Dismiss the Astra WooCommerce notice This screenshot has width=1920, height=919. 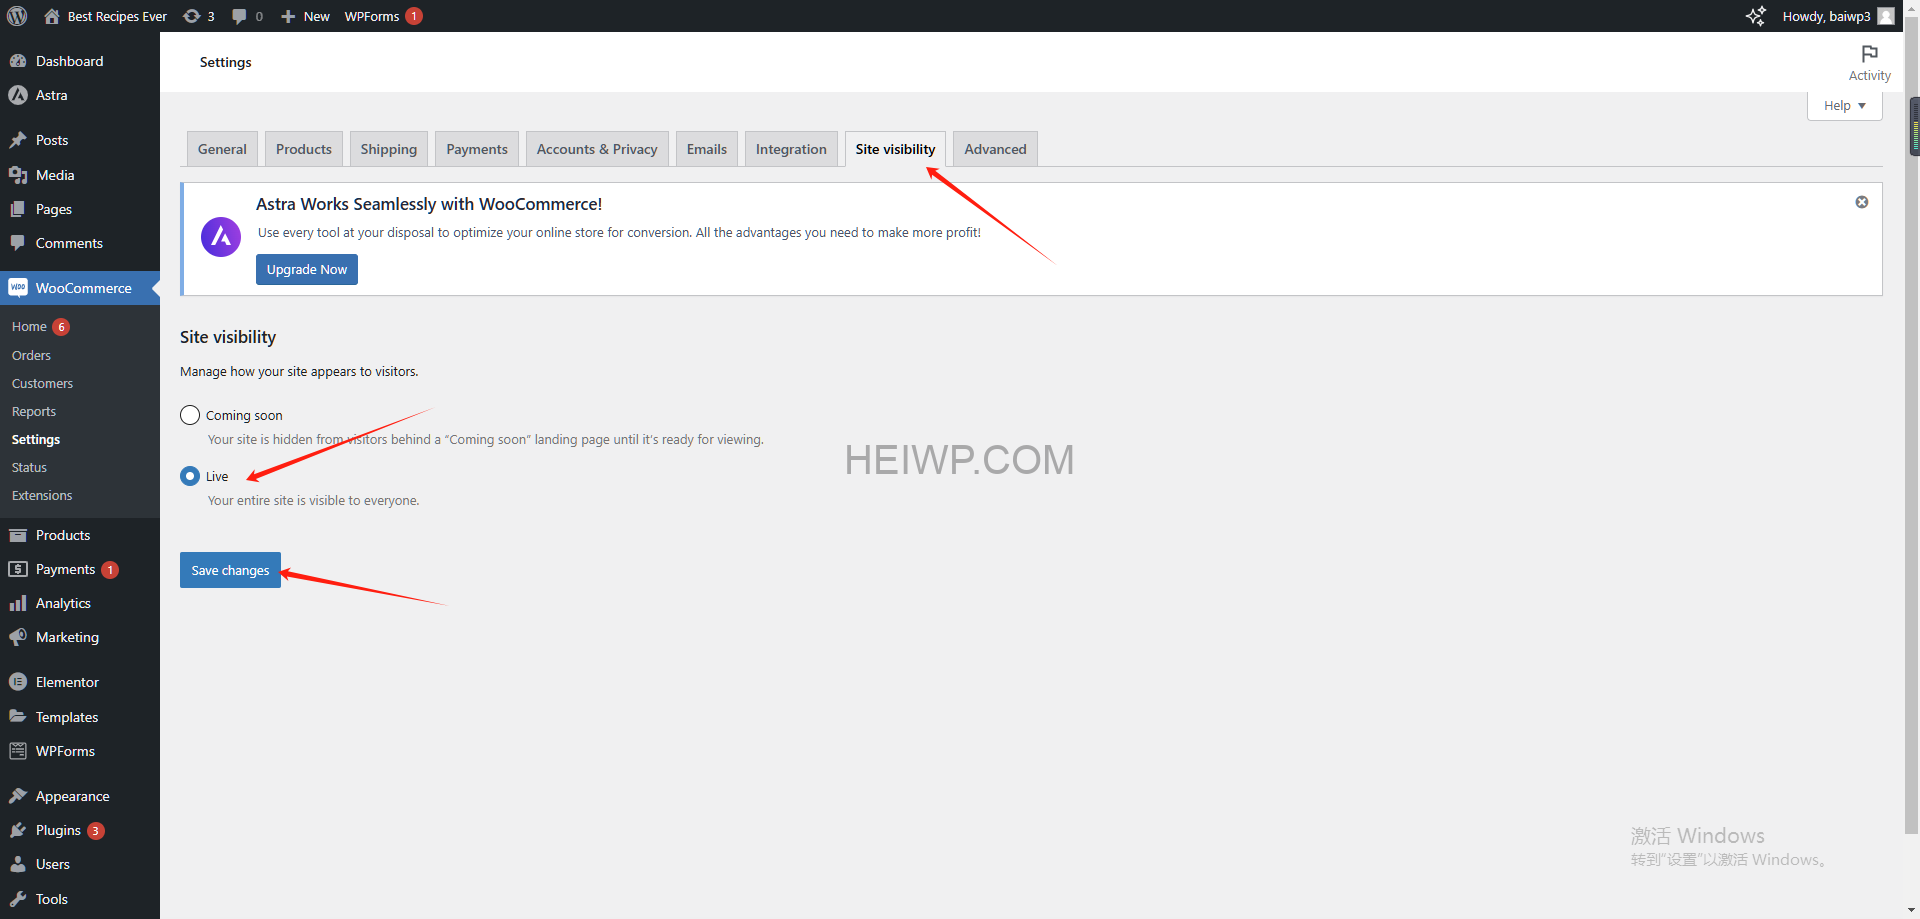tap(1862, 202)
